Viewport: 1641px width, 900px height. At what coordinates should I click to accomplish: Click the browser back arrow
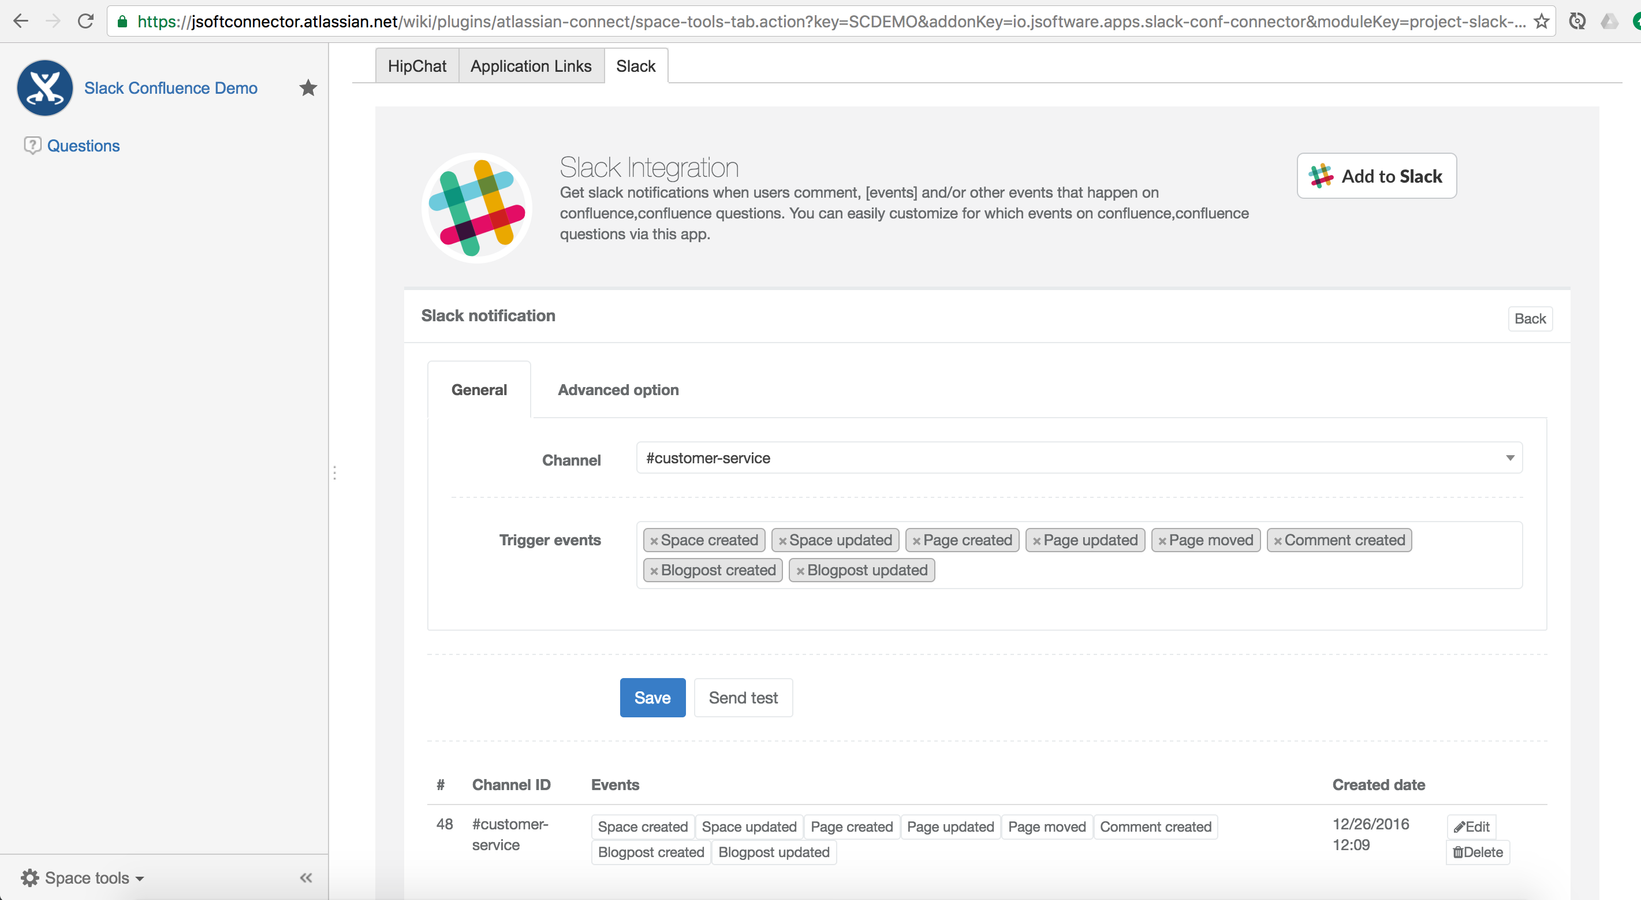pos(20,21)
